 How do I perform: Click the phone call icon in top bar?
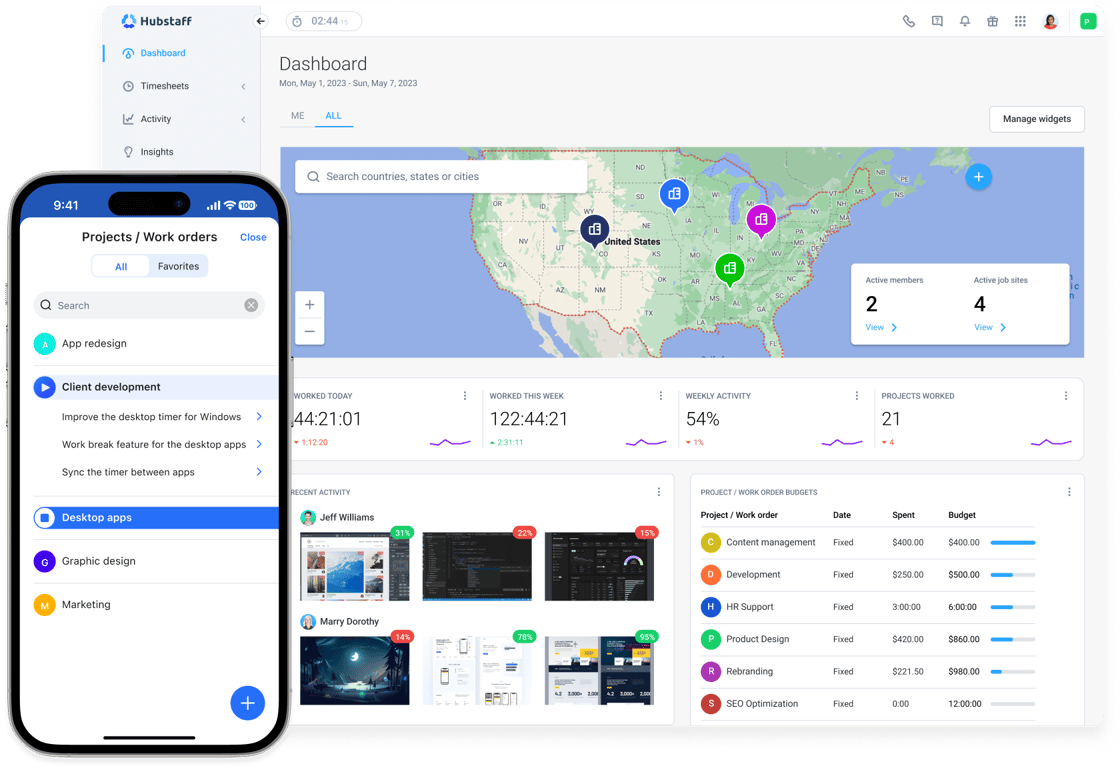tap(909, 21)
